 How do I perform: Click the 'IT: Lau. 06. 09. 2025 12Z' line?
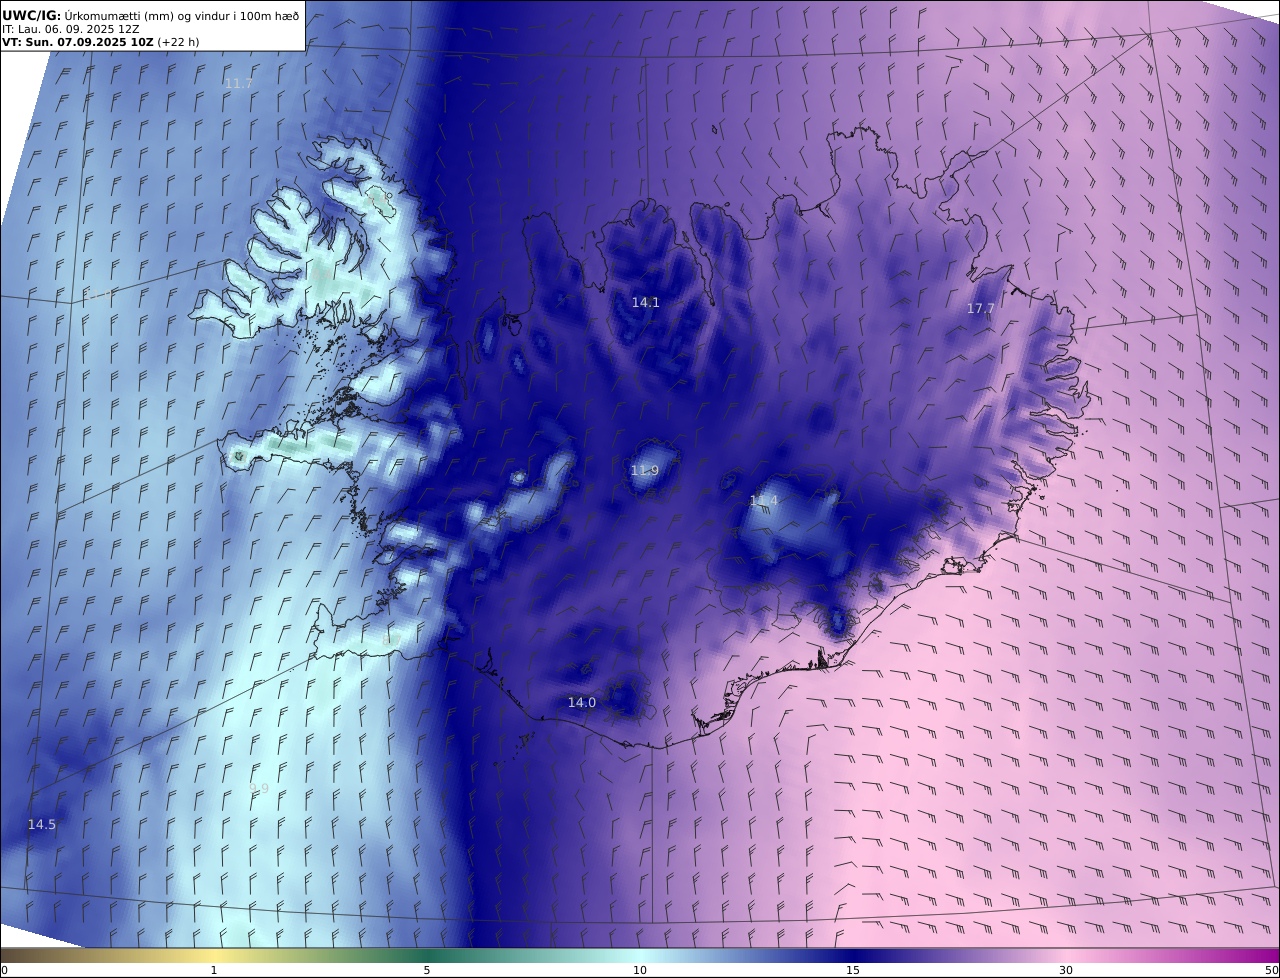70,29
